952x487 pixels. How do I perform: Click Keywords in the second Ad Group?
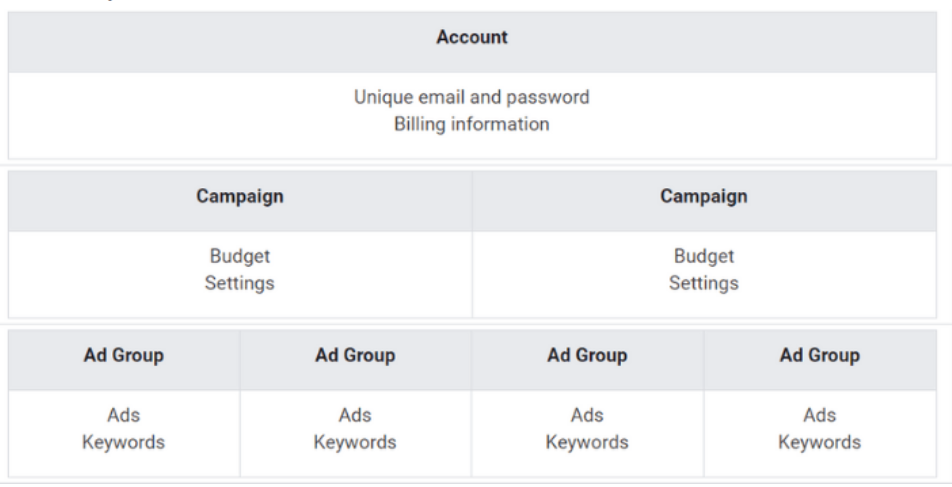[355, 442]
